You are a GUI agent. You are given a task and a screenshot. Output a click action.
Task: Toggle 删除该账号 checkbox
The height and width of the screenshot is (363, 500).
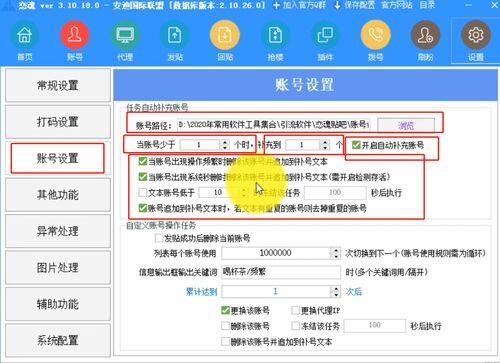coord(225,326)
